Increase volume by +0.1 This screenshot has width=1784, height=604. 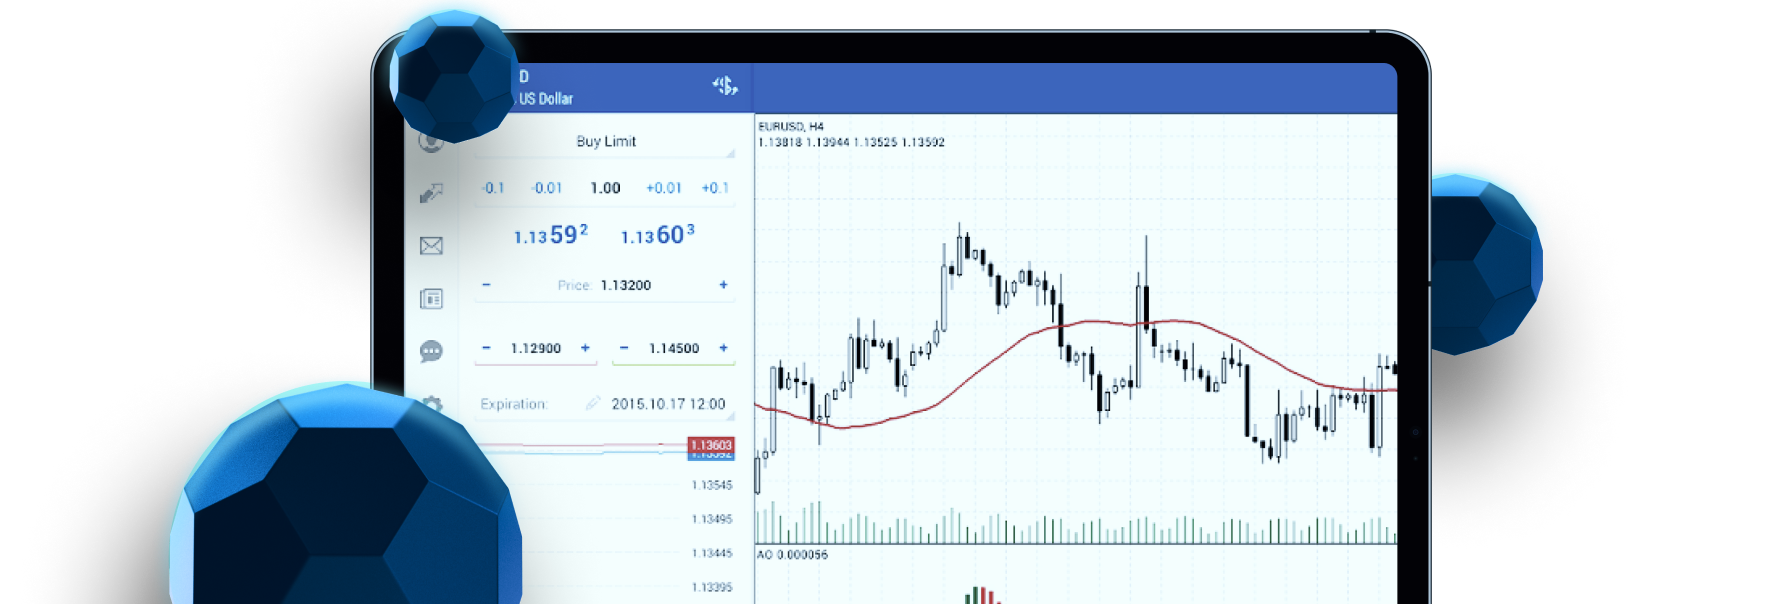pos(715,188)
